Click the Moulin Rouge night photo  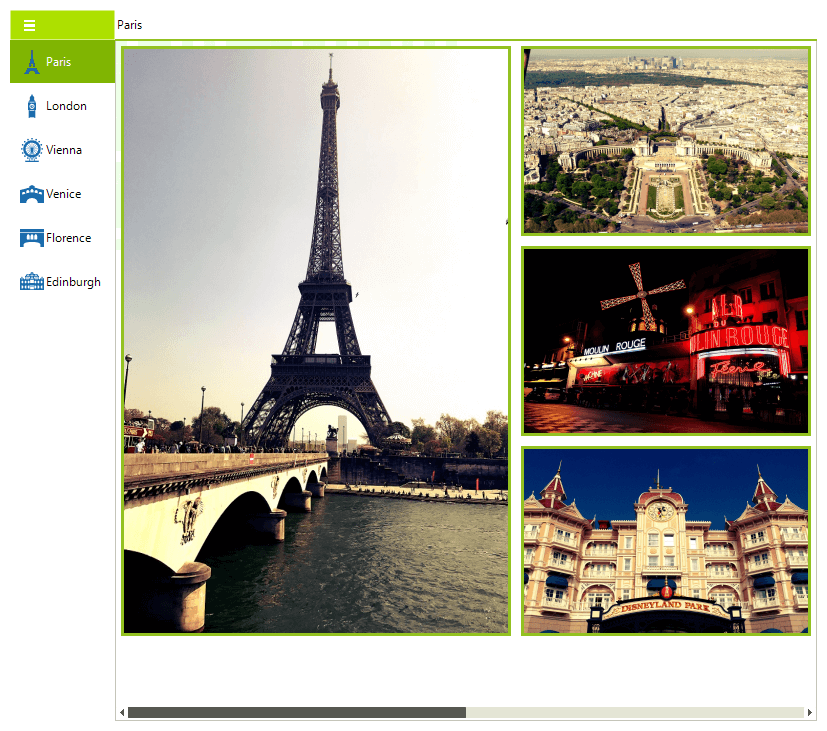point(665,340)
